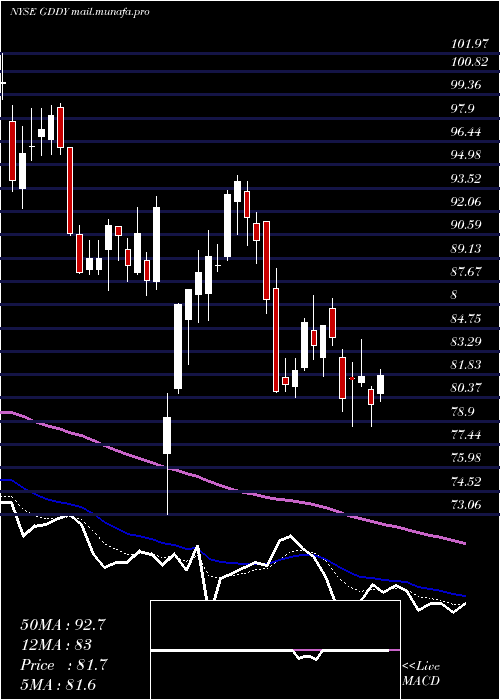This screenshot has height=700, width=500.
Task: Click the 5MA : 81.6 readout
Action: (58, 685)
